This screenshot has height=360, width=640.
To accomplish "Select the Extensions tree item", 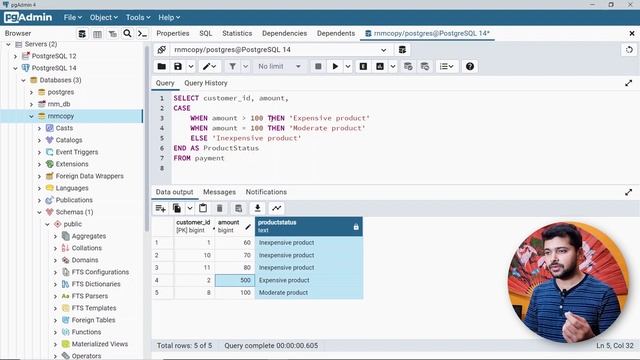I will click(x=72, y=164).
